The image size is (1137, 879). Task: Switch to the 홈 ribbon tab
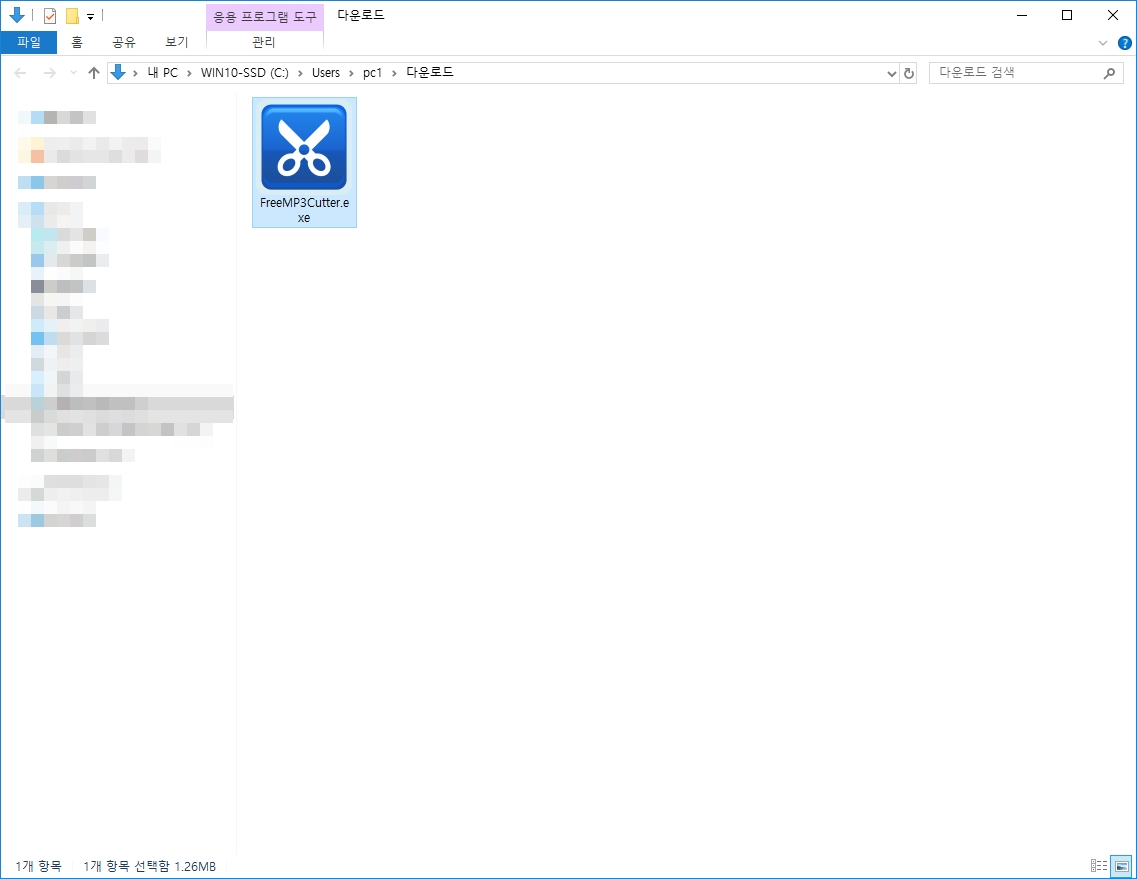click(77, 42)
